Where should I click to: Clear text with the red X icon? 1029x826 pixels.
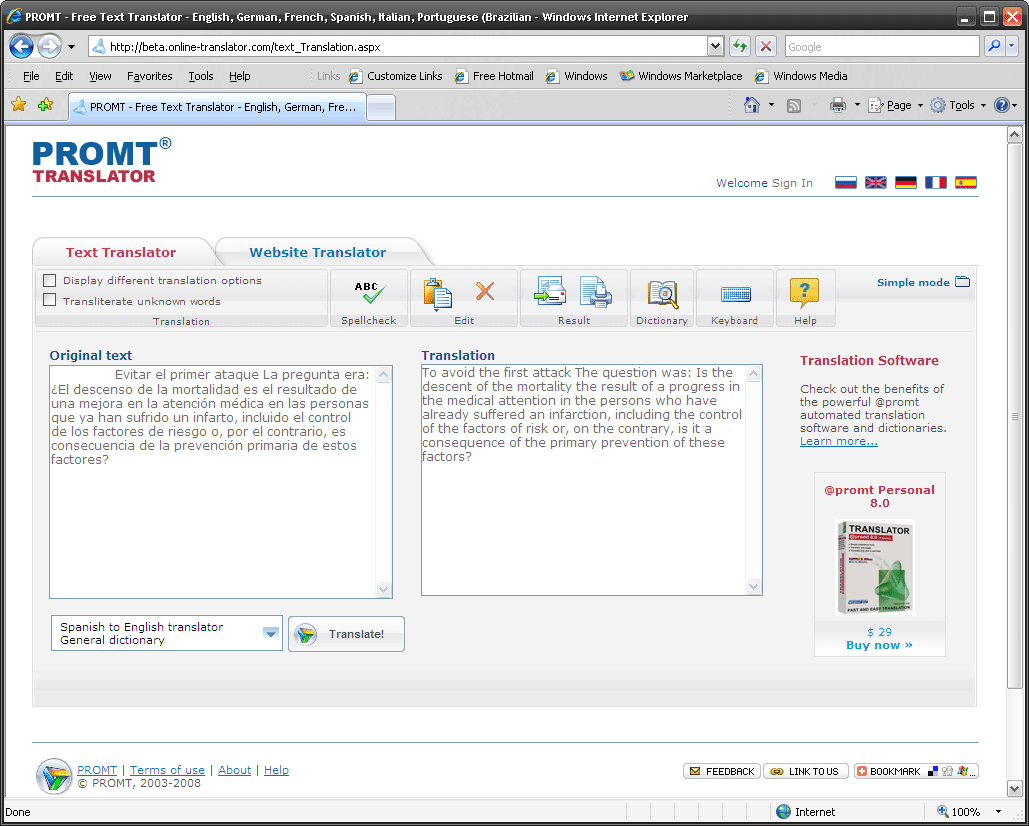click(485, 291)
